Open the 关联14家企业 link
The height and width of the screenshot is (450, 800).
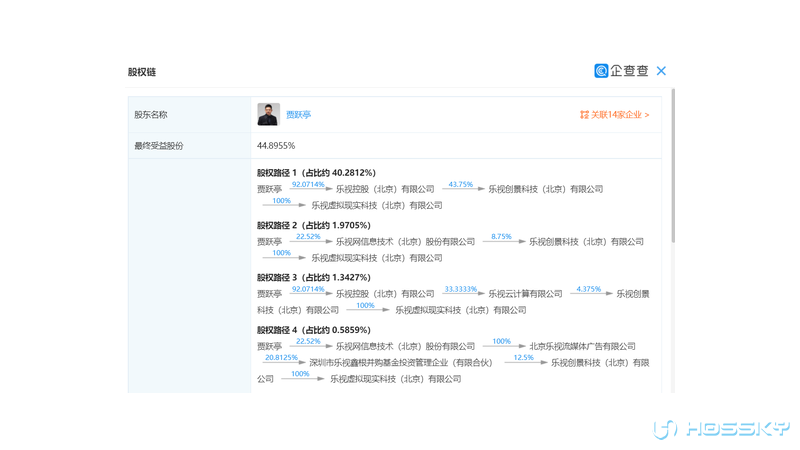pyautogui.click(x=620, y=115)
